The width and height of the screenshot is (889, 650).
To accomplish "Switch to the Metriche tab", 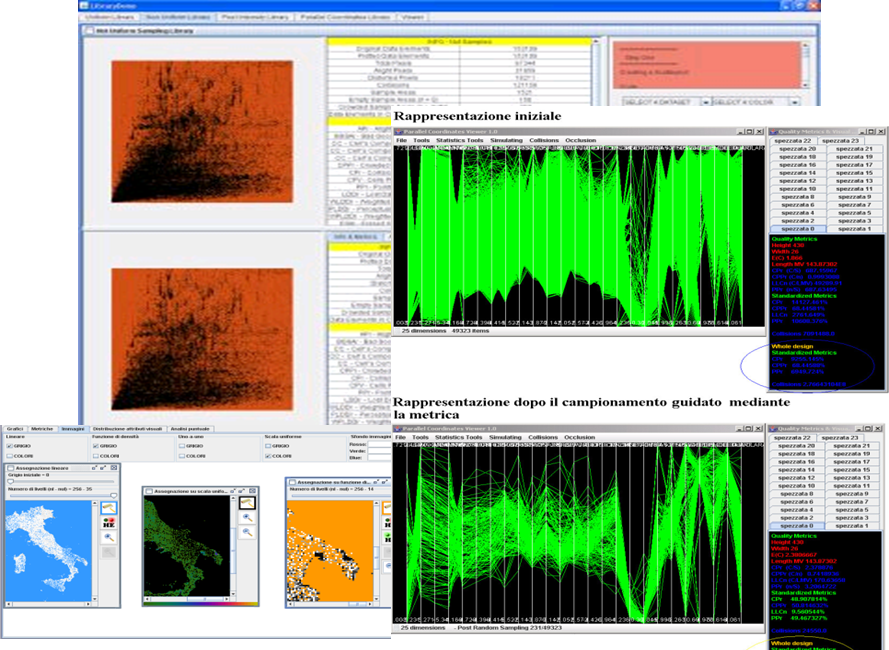I will point(42,429).
